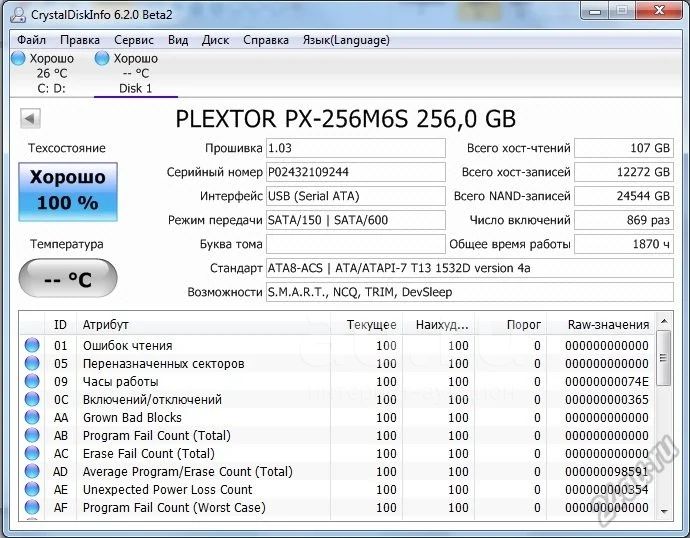Click the status icon for disk C: D:
Screen dimensions: 690x538
(x=18, y=58)
